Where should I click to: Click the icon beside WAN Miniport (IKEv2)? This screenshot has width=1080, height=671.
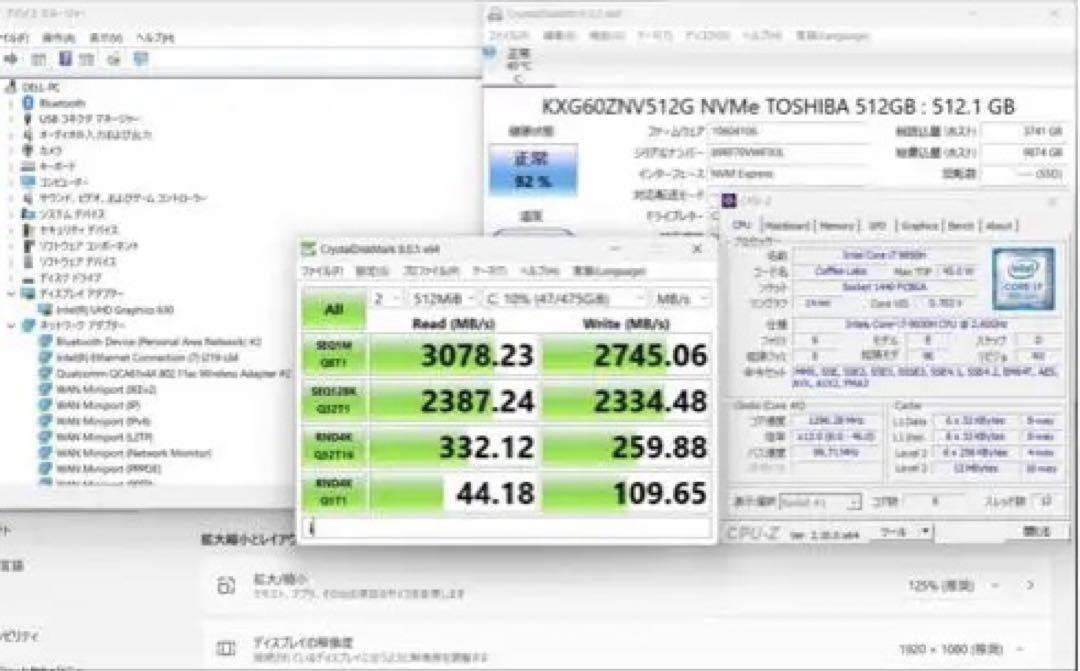(x=45, y=389)
